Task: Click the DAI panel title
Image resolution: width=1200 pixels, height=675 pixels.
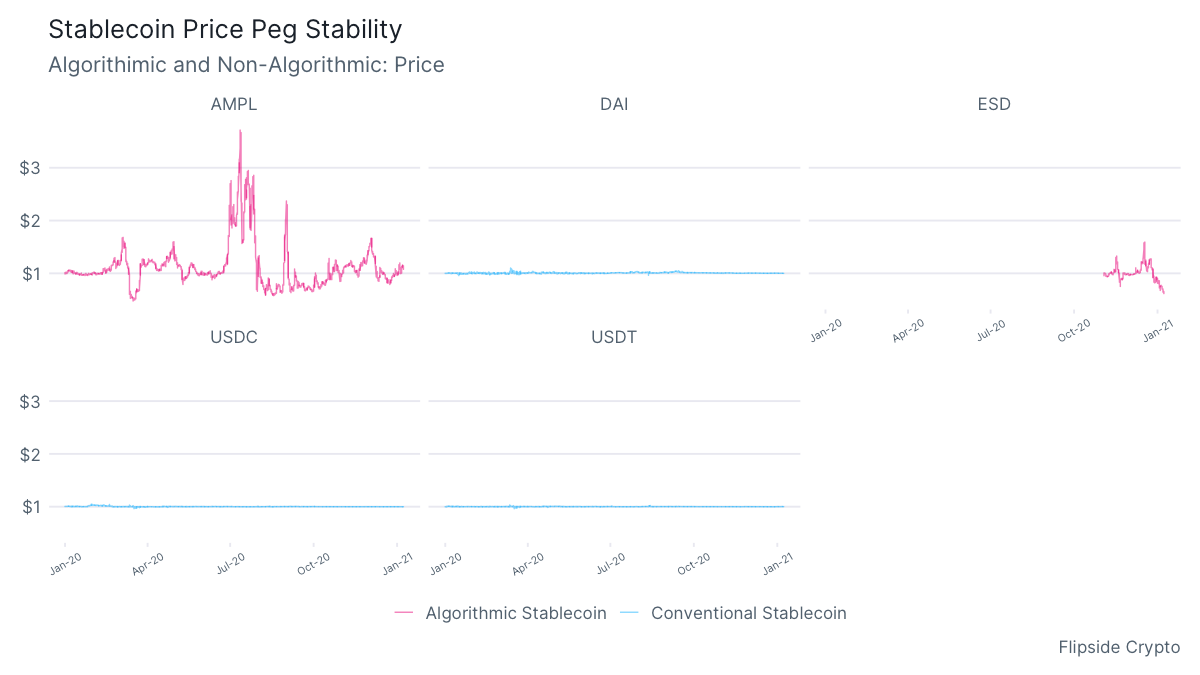Action: [614, 104]
